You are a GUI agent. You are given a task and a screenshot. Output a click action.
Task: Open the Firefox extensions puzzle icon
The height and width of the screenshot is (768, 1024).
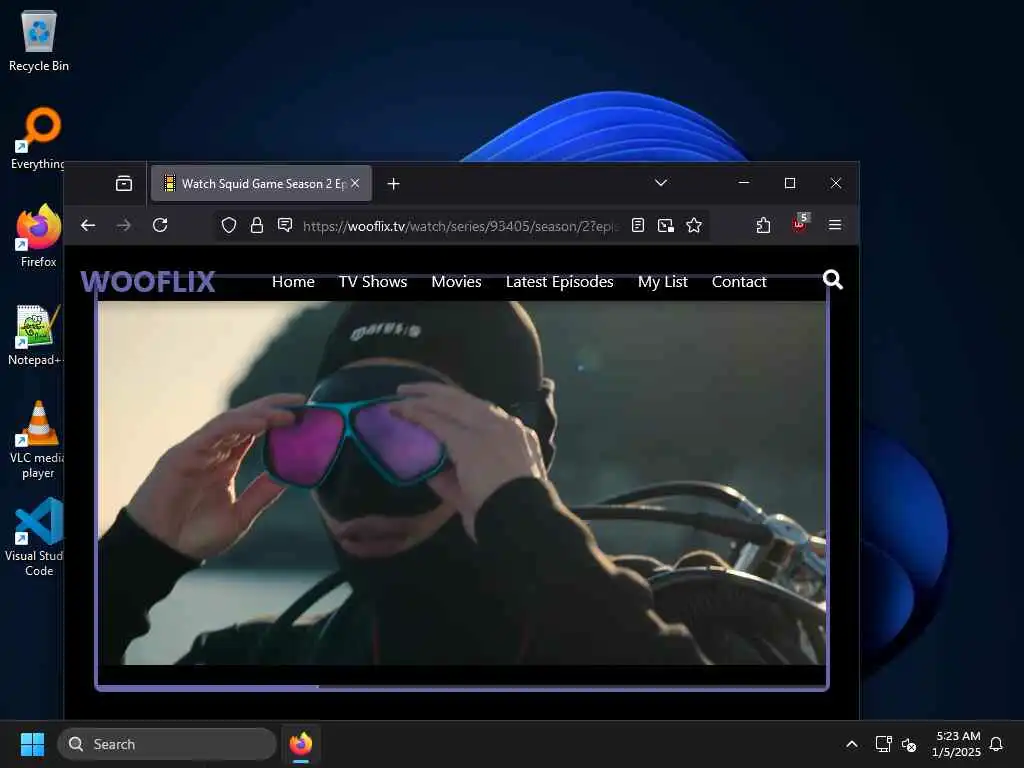tap(763, 225)
